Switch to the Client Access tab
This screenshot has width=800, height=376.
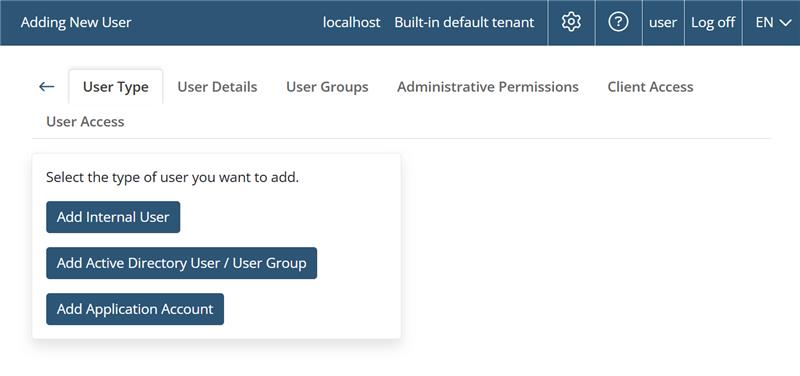pyautogui.click(x=650, y=87)
